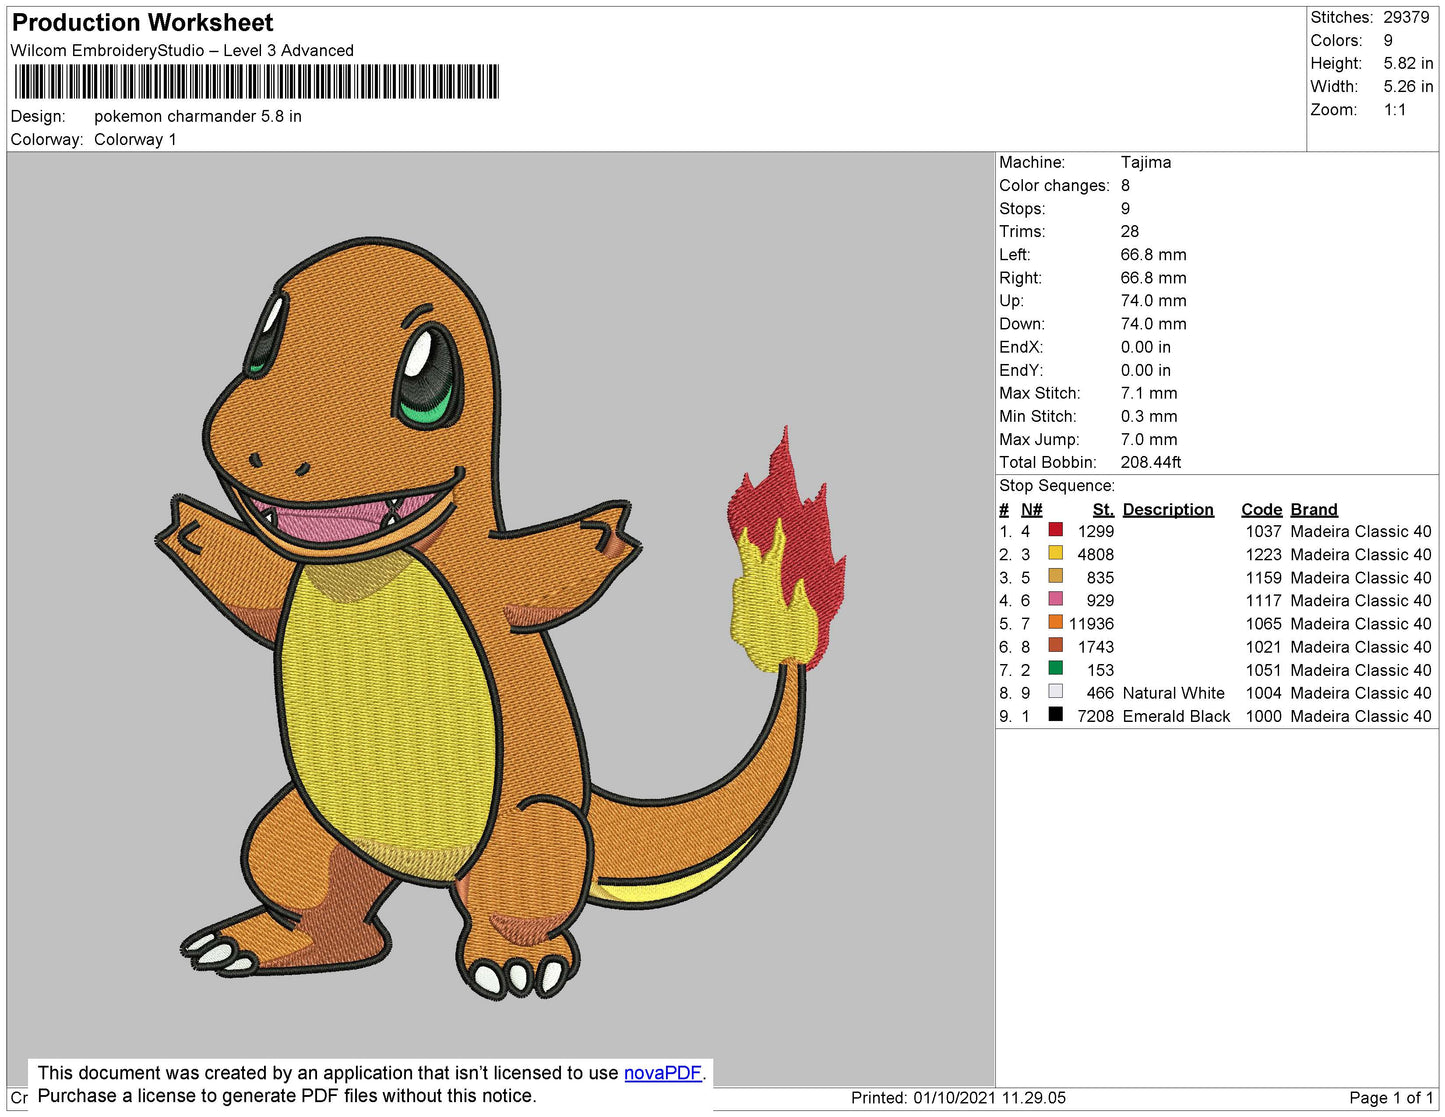Click the printed date 01/10/2021 11.29.05
Image resolution: width=1445 pixels, height=1117 pixels.
(x=989, y=1097)
